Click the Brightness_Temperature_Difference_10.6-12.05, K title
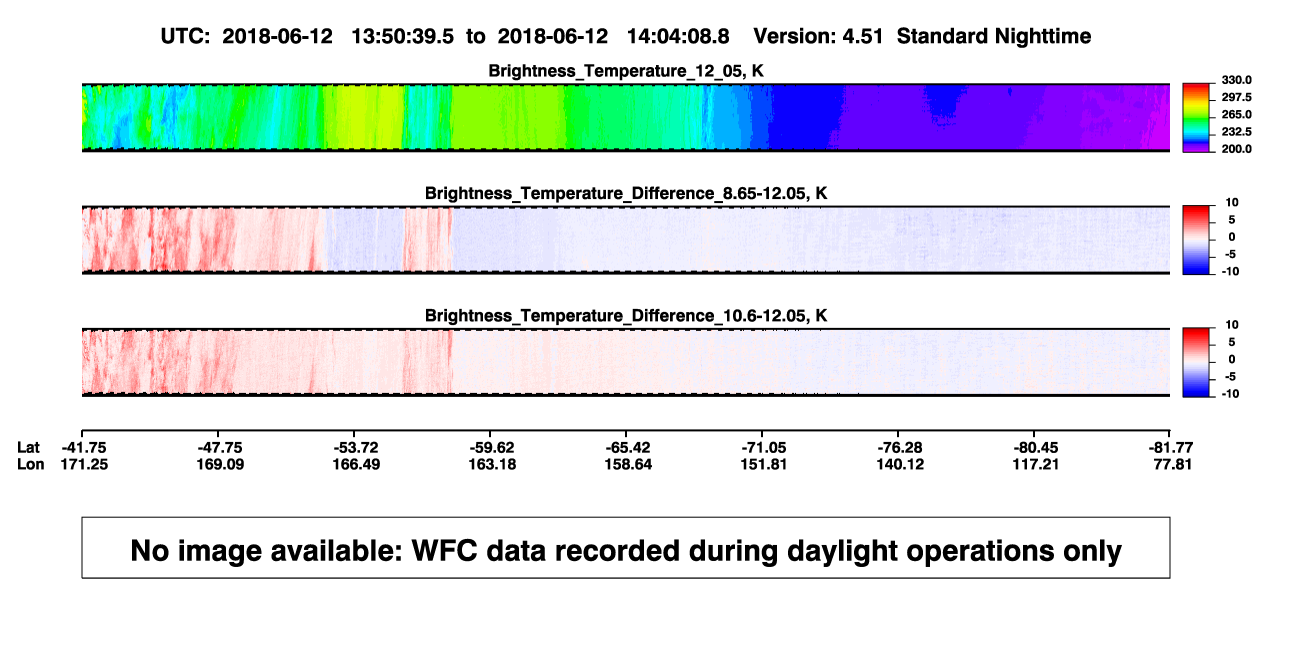The image size is (1300, 667). click(x=626, y=316)
